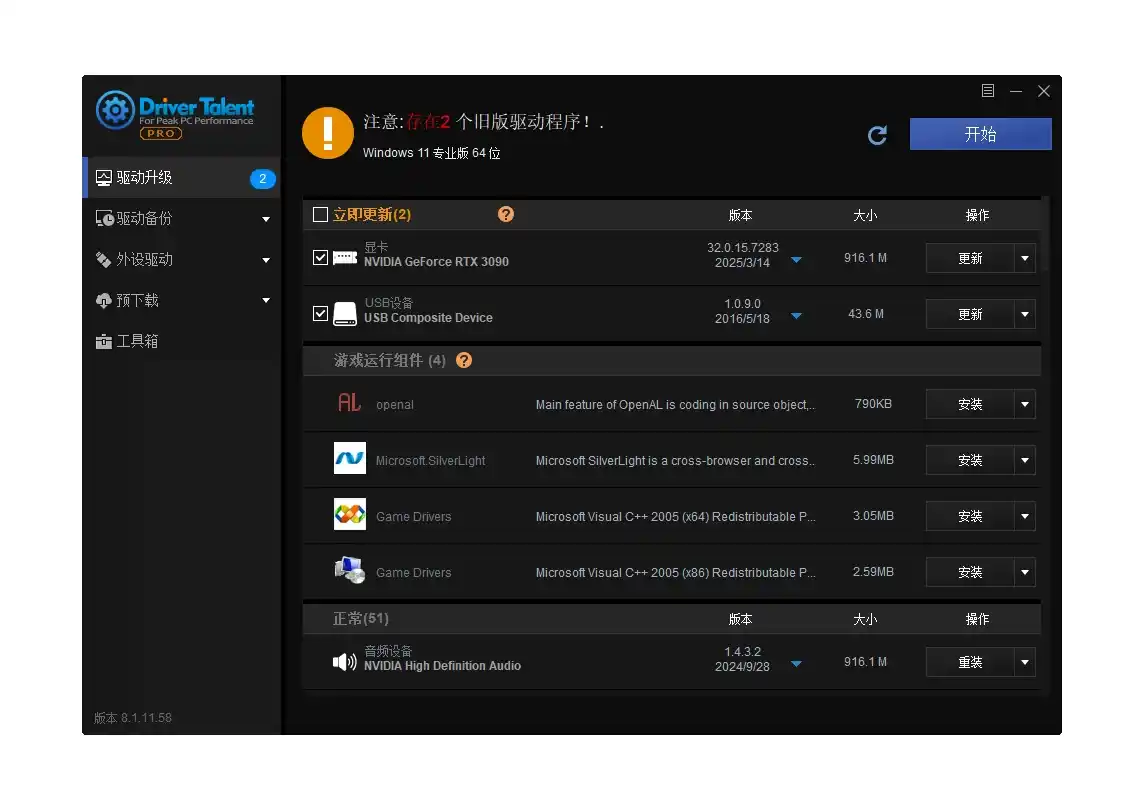Uncheck the NVIDIA GeForce RTX 3090 checkbox
Viewport: 1139px width, 786px height.
click(320, 257)
